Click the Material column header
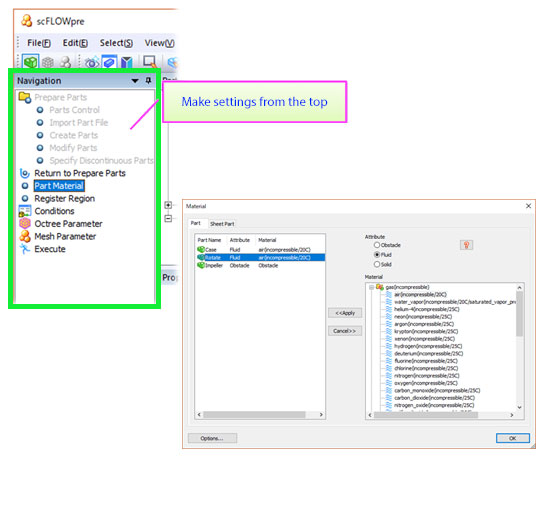The height and width of the screenshot is (514, 540). coord(267,240)
